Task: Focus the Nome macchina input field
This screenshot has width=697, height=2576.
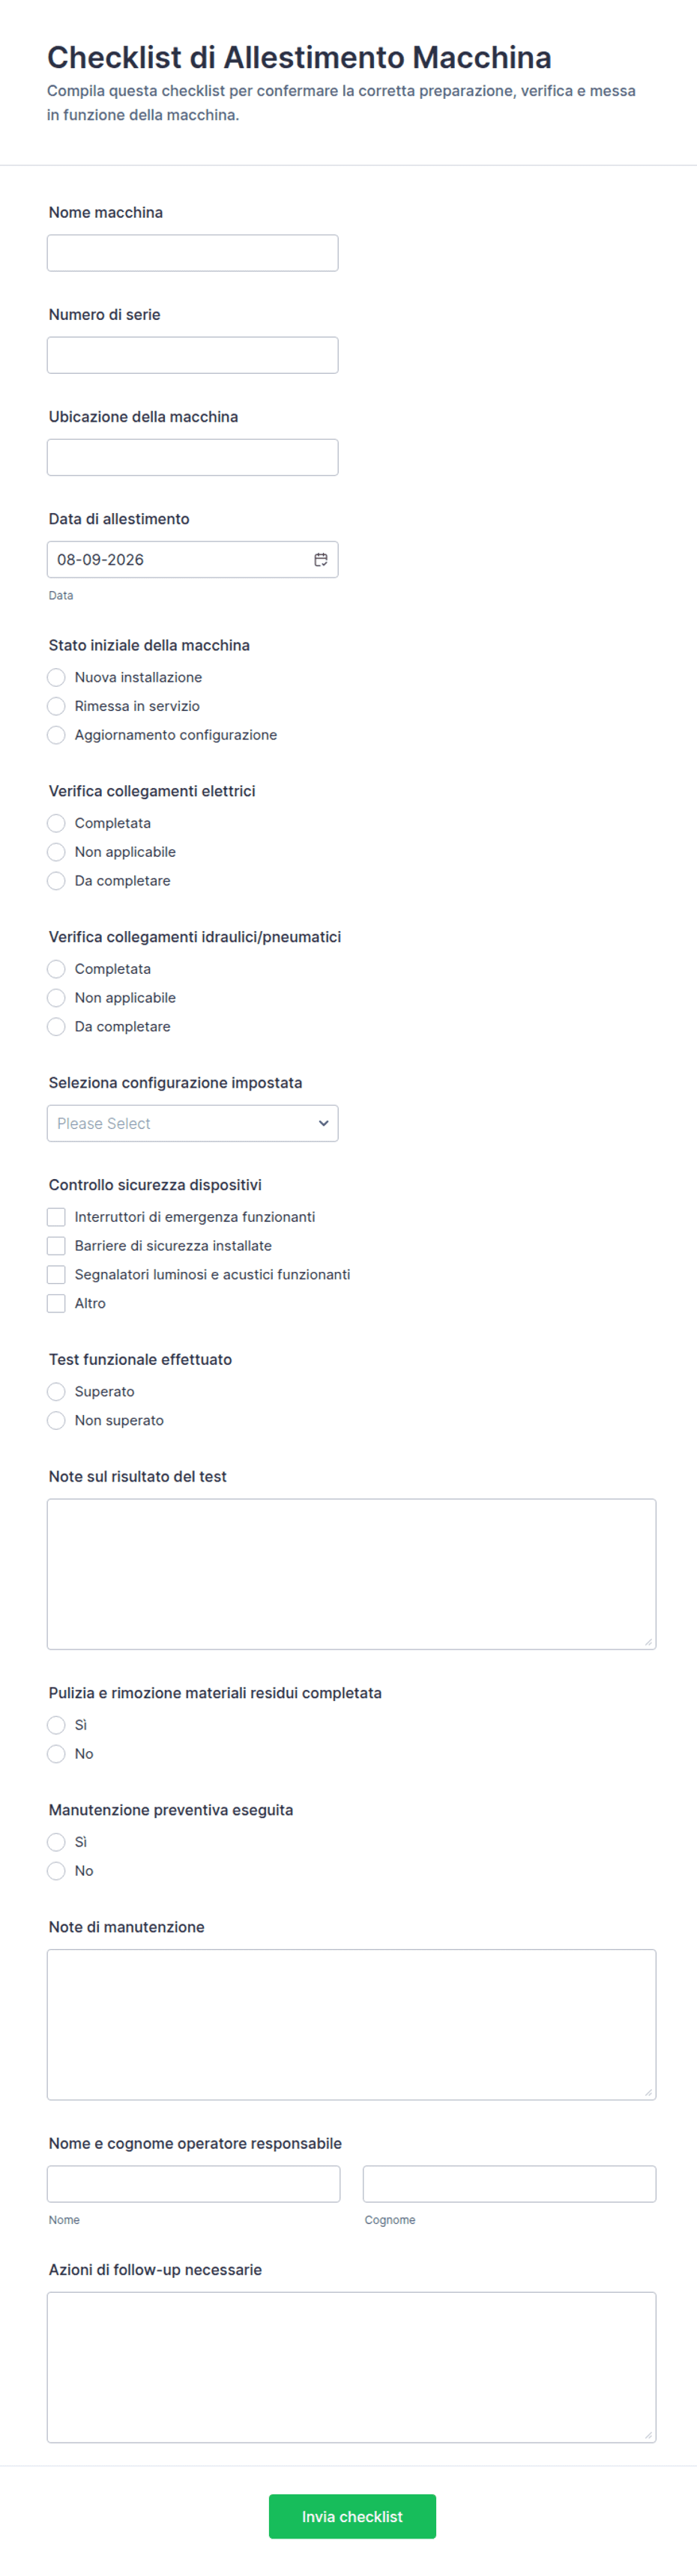Action: click(x=192, y=253)
